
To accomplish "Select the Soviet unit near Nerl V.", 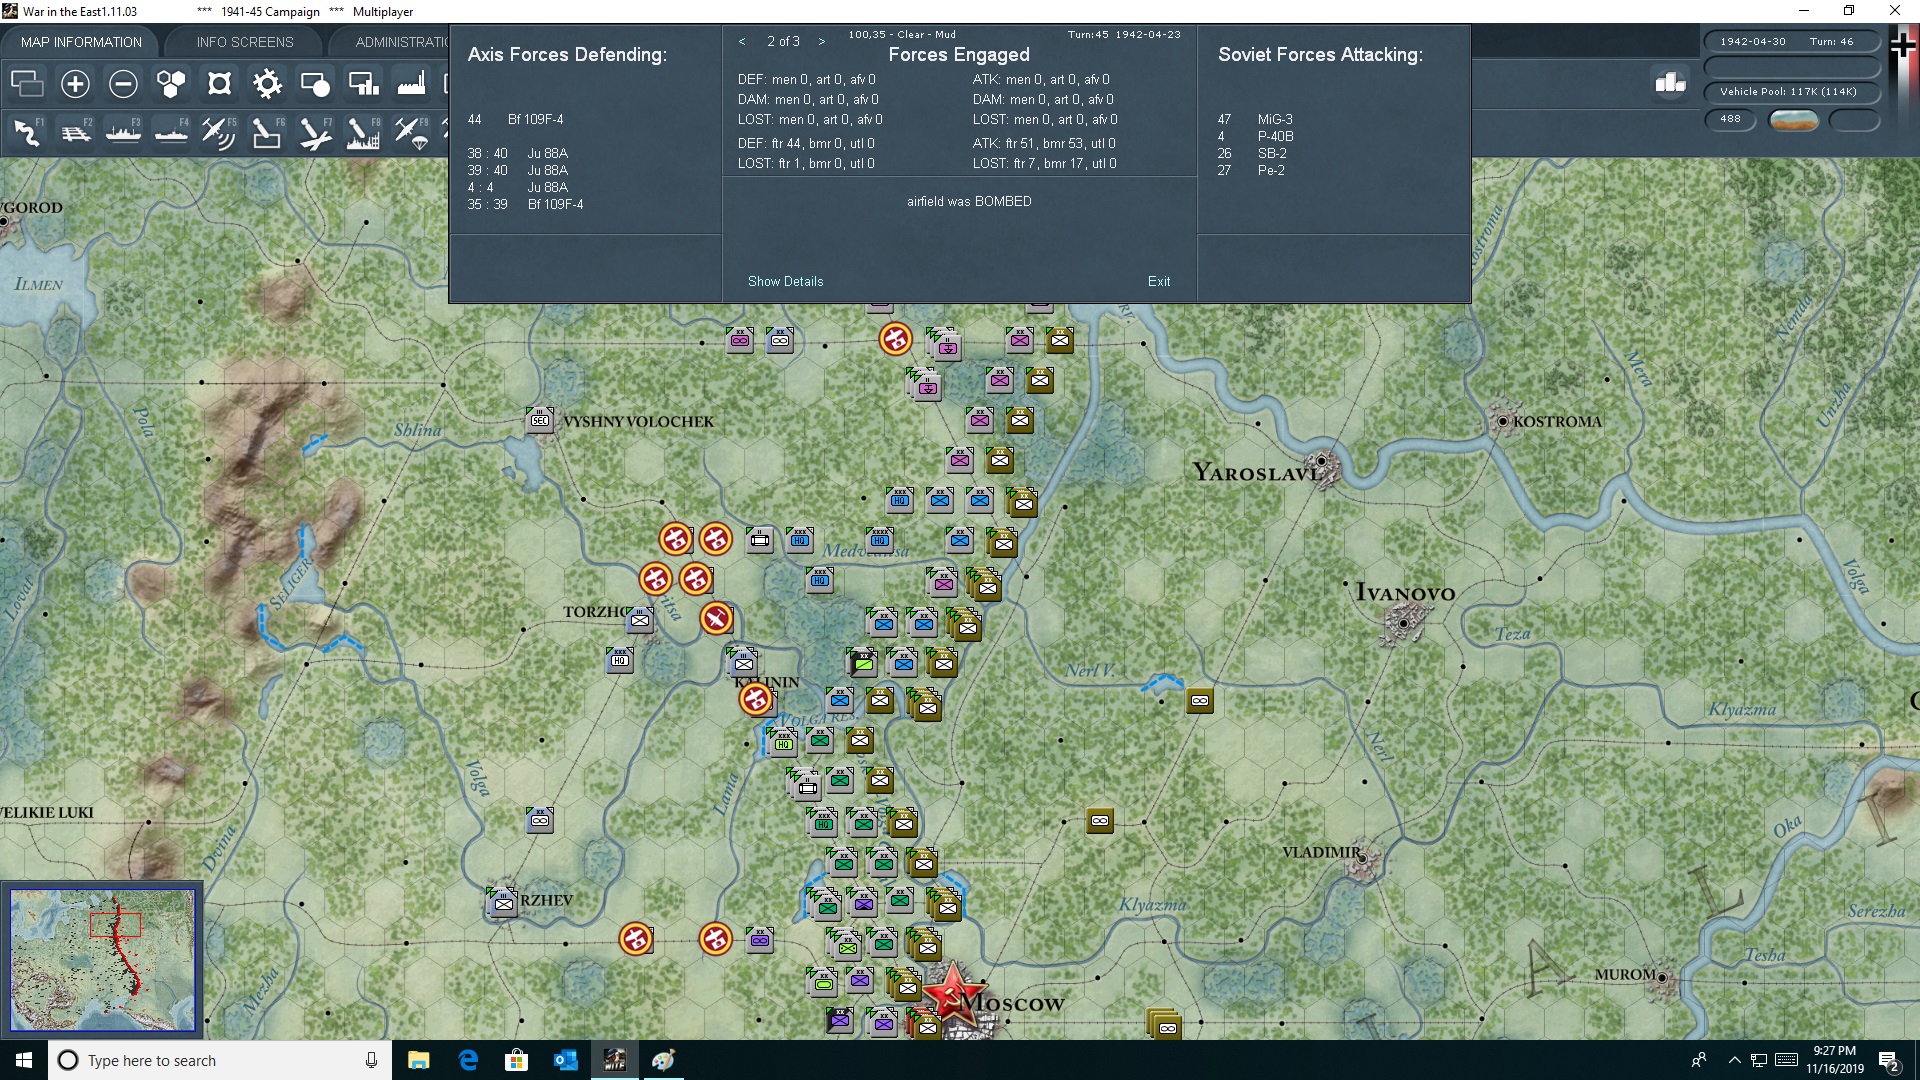I will coord(1200,701).
